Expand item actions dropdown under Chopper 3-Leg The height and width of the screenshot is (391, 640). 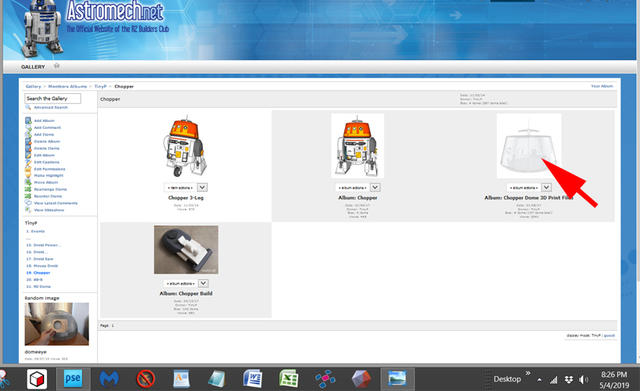pyautogui.click(x=202, y=187)
